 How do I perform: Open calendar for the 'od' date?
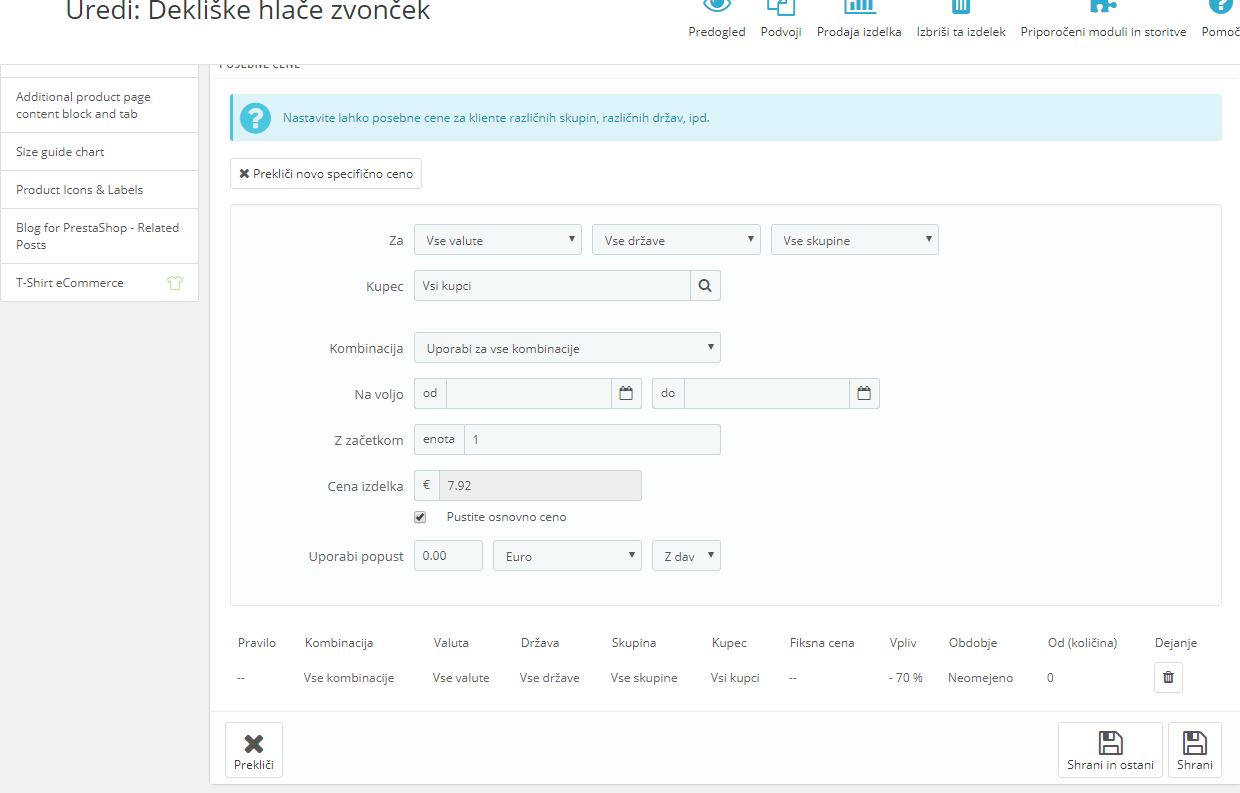(x=626, y=393)
